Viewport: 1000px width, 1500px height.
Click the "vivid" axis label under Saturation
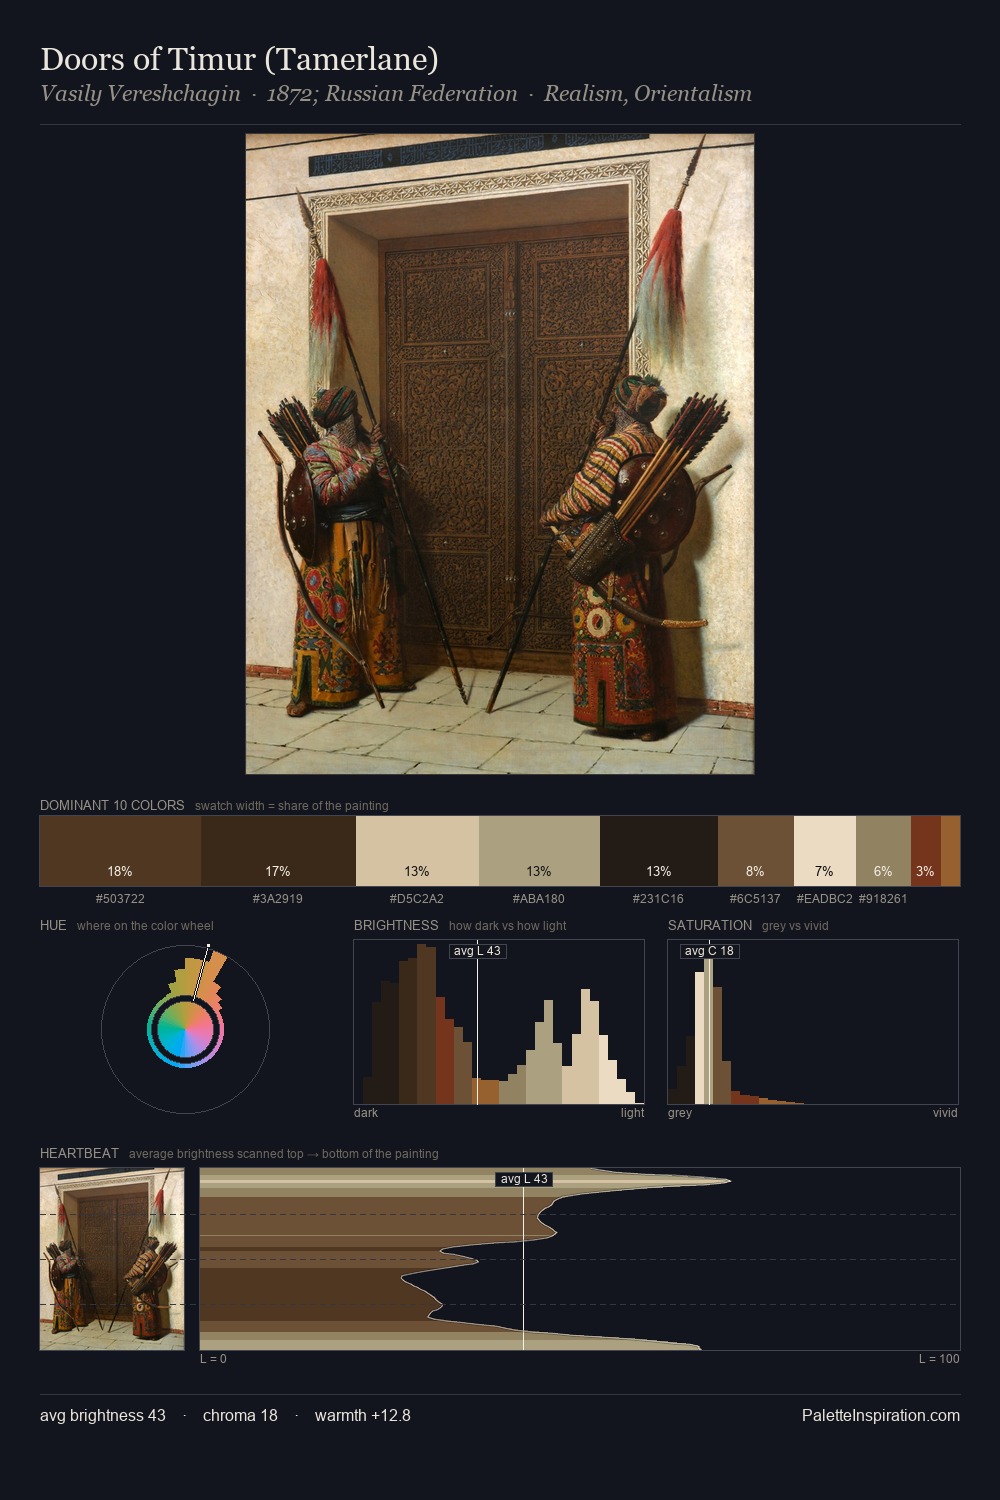[945, 1113]
